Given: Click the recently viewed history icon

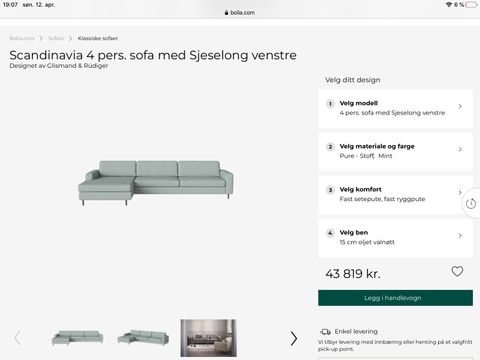Looking at the screenshot, I should 471,203.
